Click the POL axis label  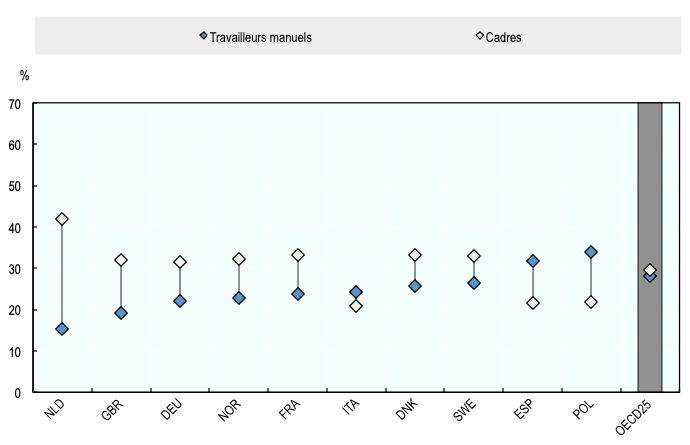point(587,414)
